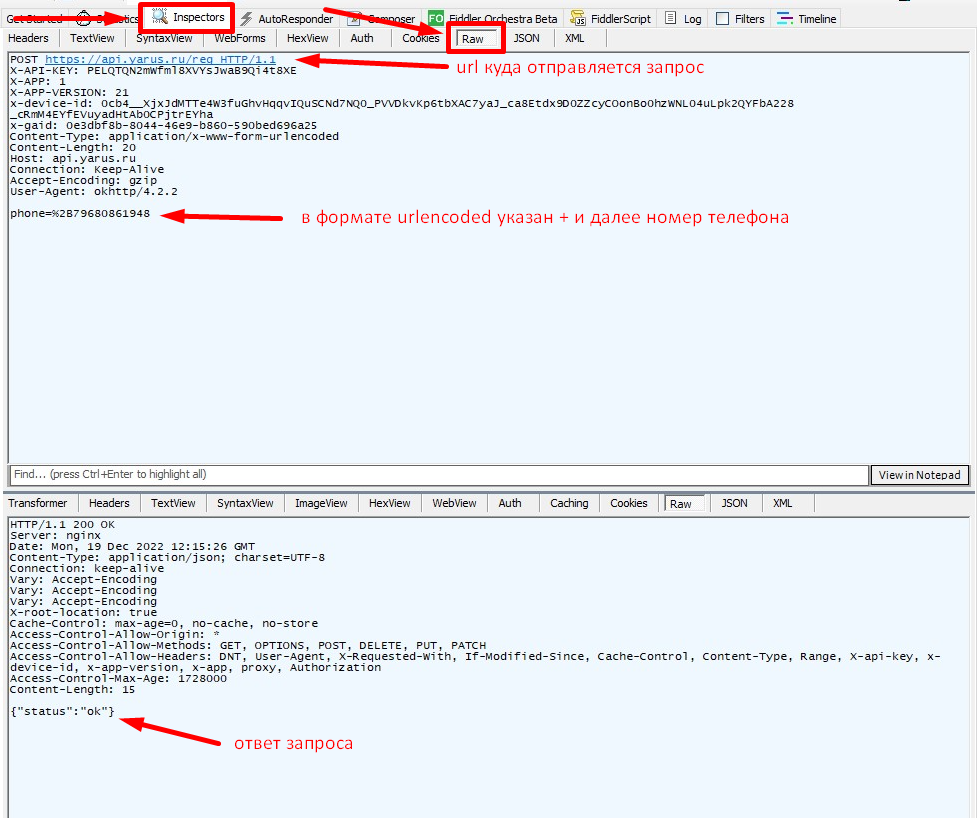
Task: Click the Host: api.yarus.ru line
Action: (x=73, y=158)
